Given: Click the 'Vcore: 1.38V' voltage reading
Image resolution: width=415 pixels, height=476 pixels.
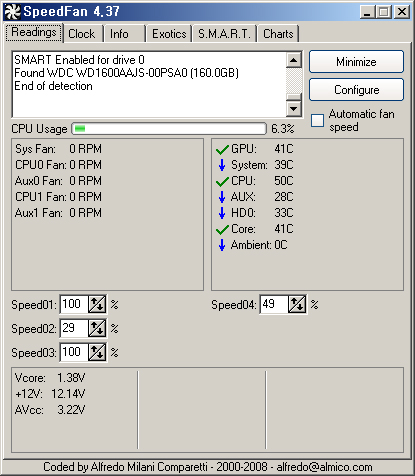Looking at the screenshot, I should point(50,378).
